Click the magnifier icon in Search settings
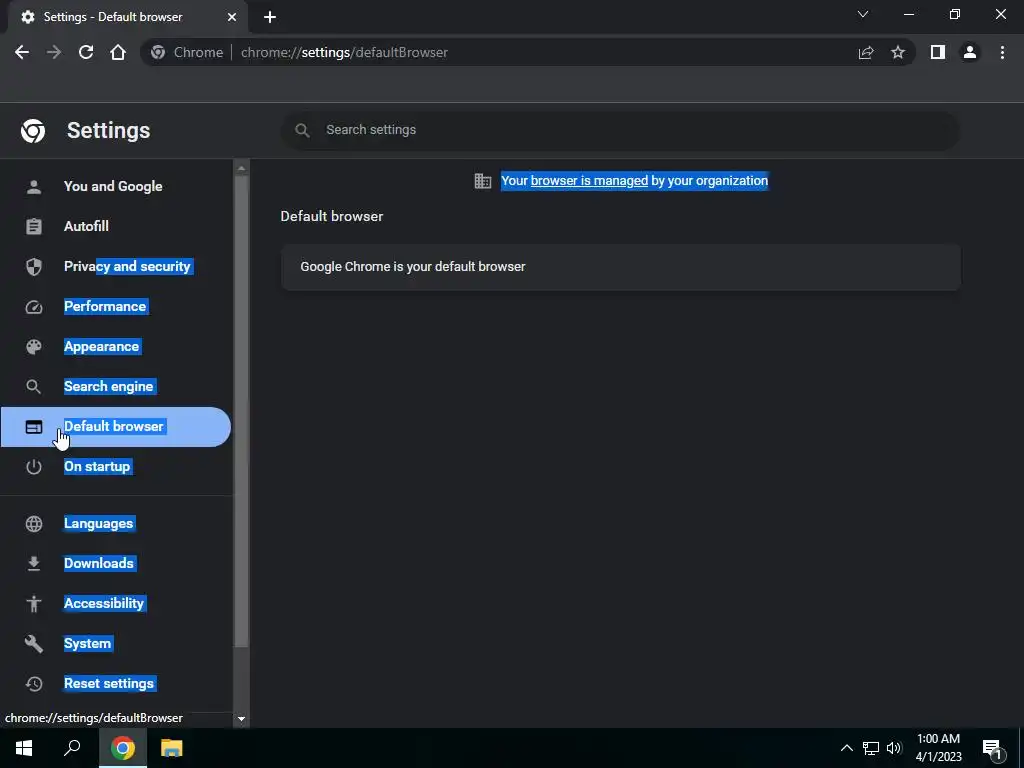 point(302,130)
